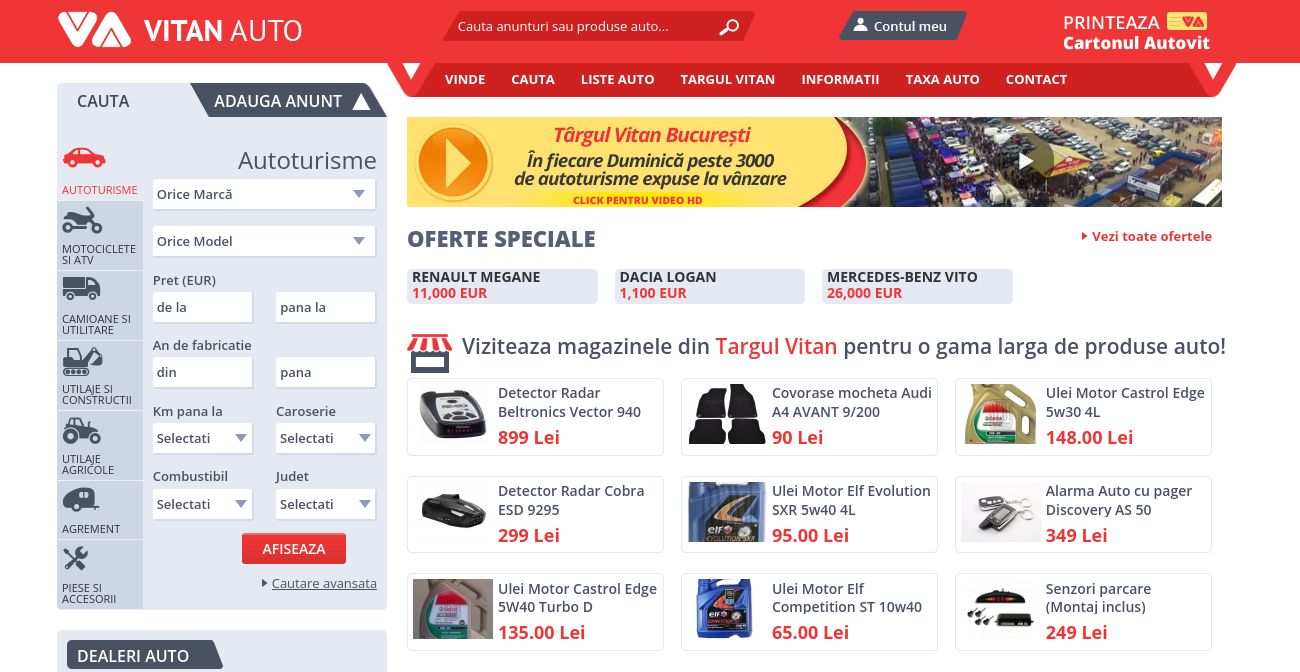Select the Autoturisme car icon
The height and width of the screenshot is (672, 1300).
coord(84,157)
